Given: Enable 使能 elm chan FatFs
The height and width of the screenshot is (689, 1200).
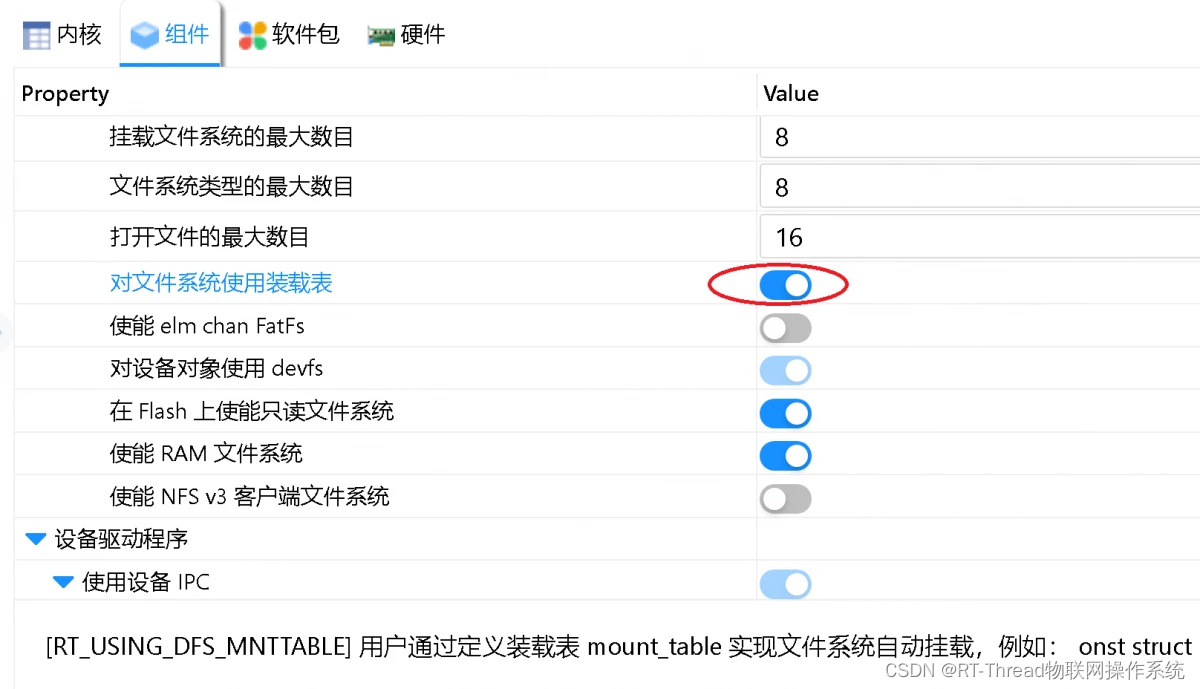Looking at the screenshot, I should (785, 327).
